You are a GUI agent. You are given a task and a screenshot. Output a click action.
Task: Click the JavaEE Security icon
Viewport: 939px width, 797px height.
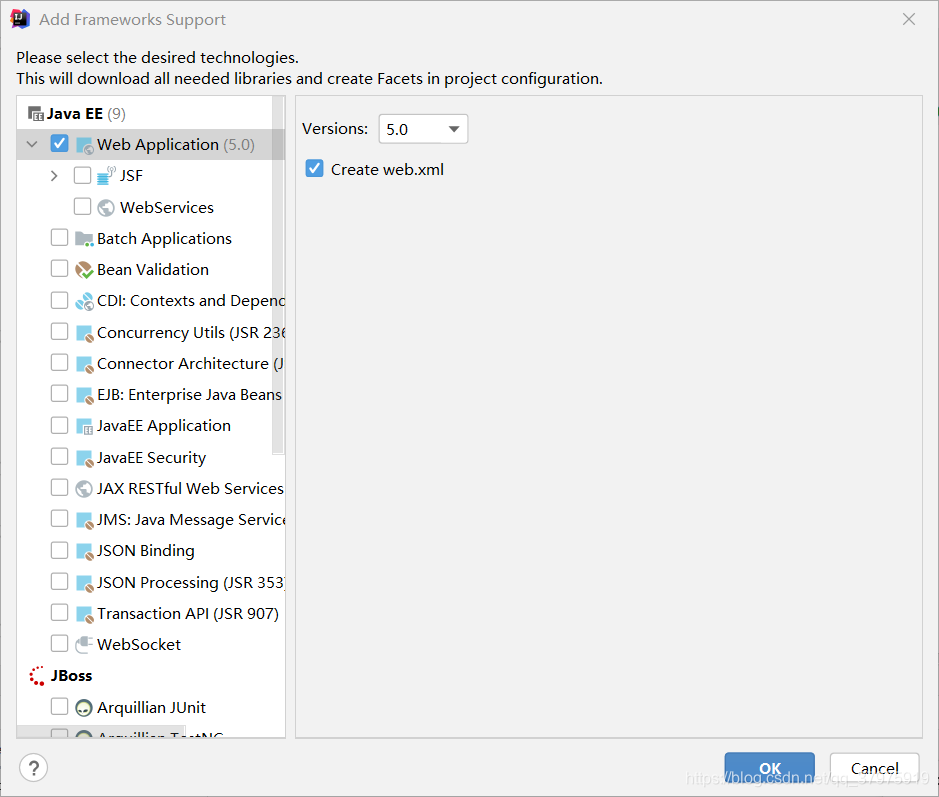pyautogui.click(x=84, y=458)
